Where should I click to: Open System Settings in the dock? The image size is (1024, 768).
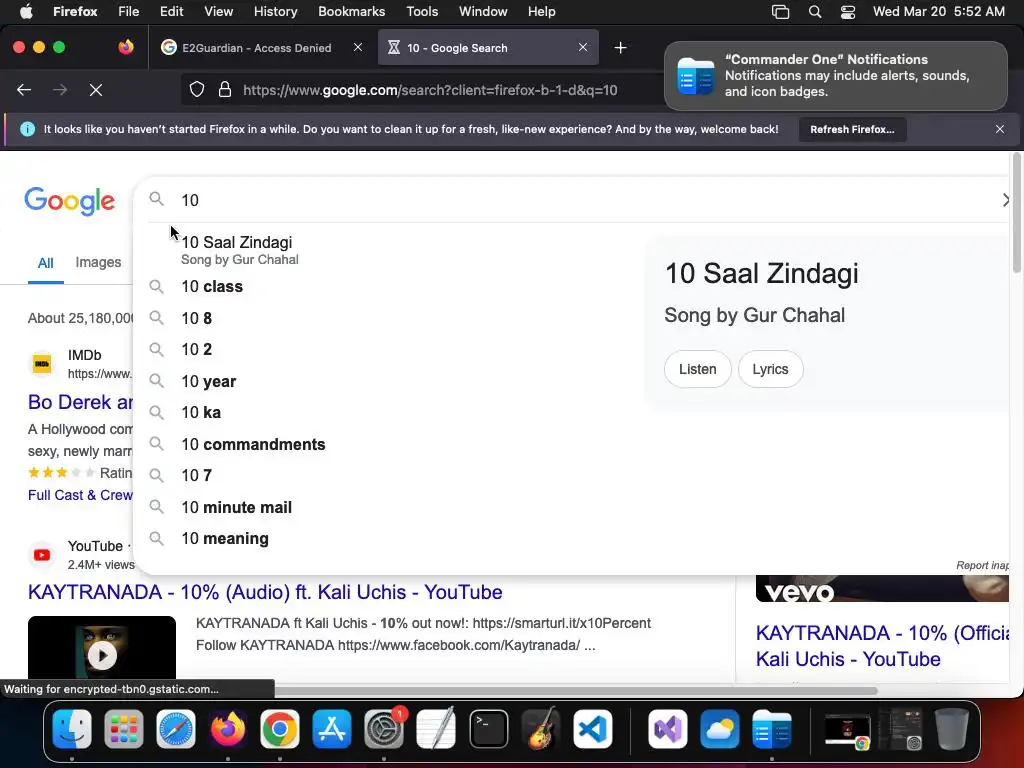point(384,729)
